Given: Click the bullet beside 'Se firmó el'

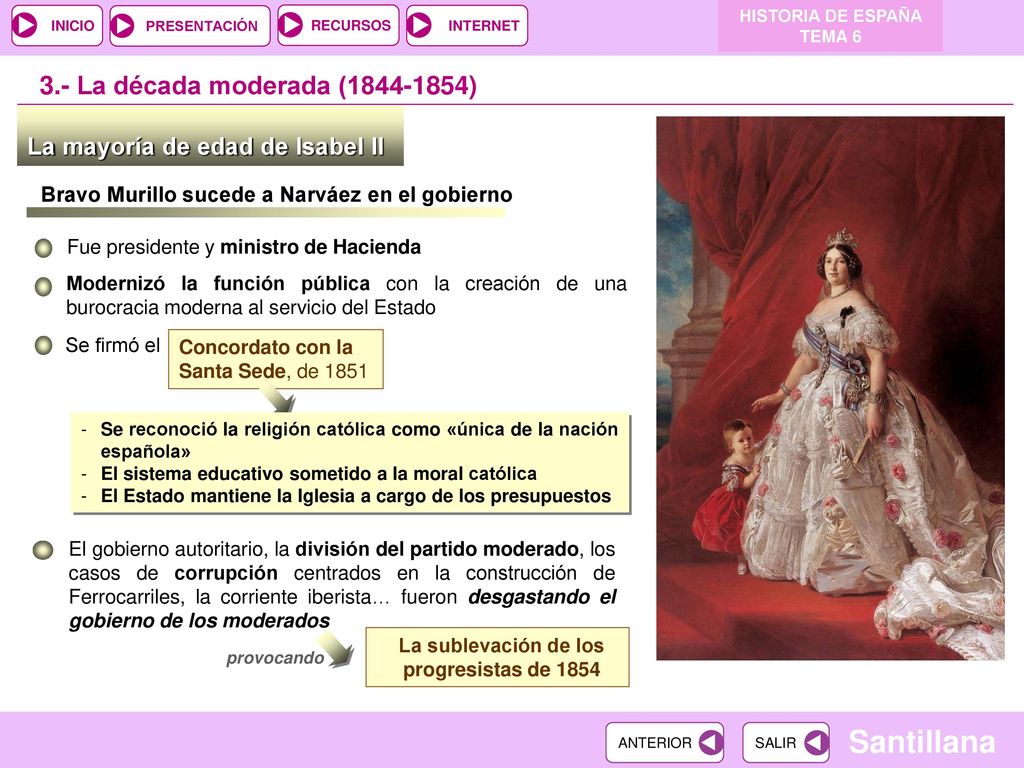Looking at the screenshot, I should click(44, 345).
